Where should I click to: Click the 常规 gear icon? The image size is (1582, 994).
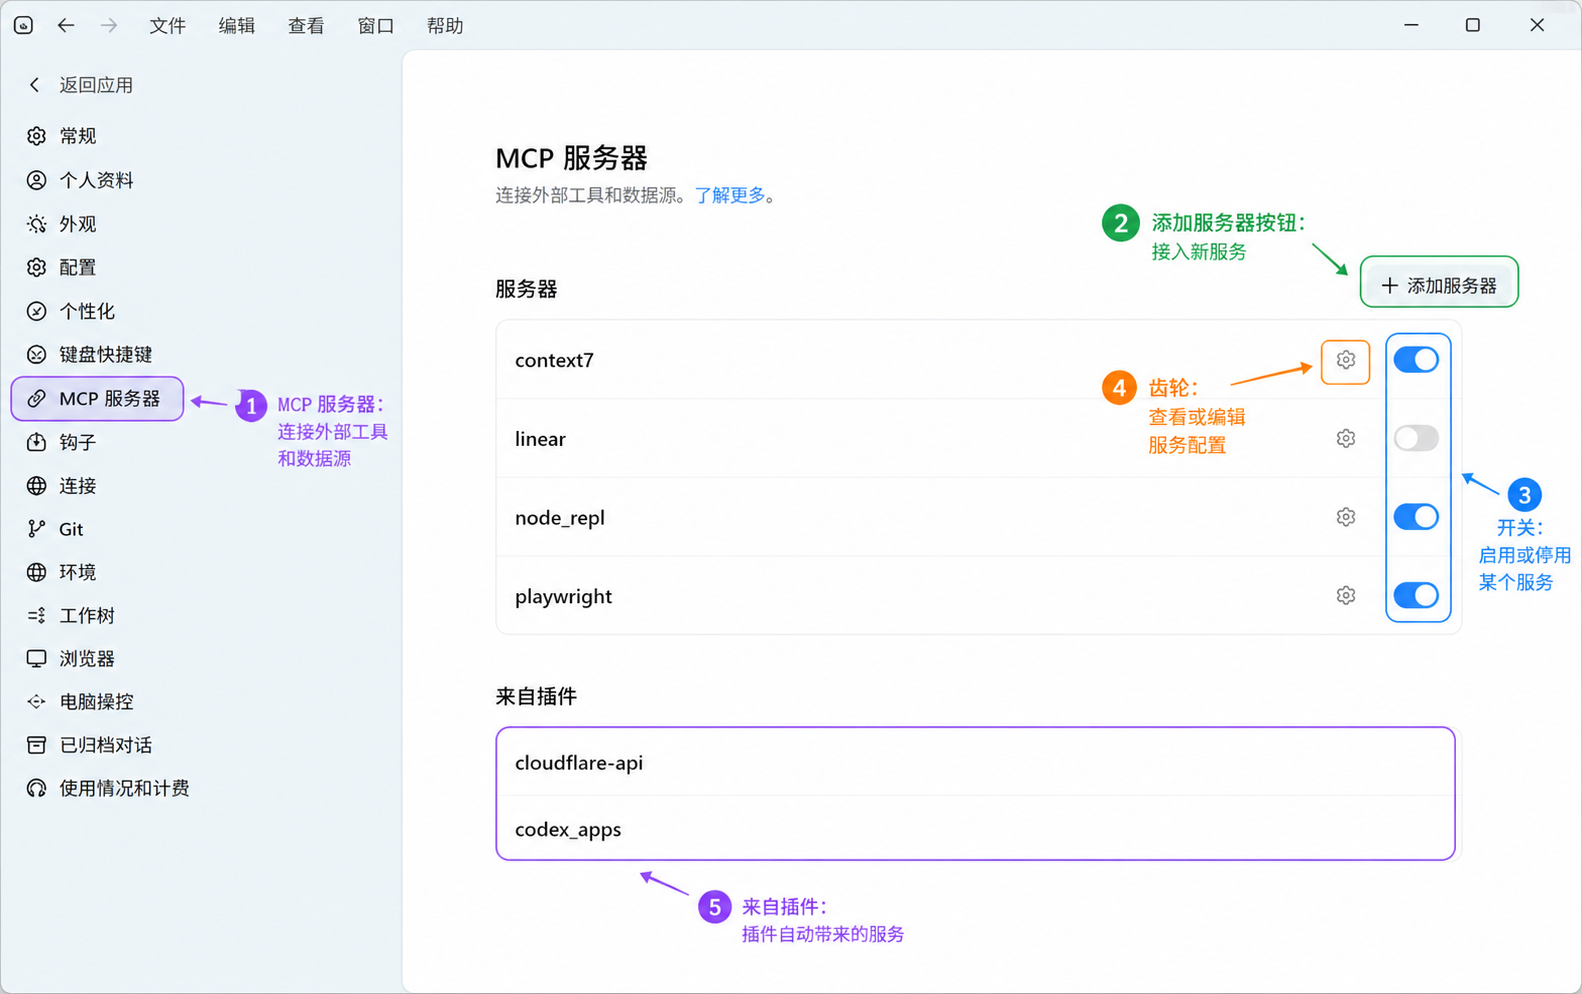36,136
